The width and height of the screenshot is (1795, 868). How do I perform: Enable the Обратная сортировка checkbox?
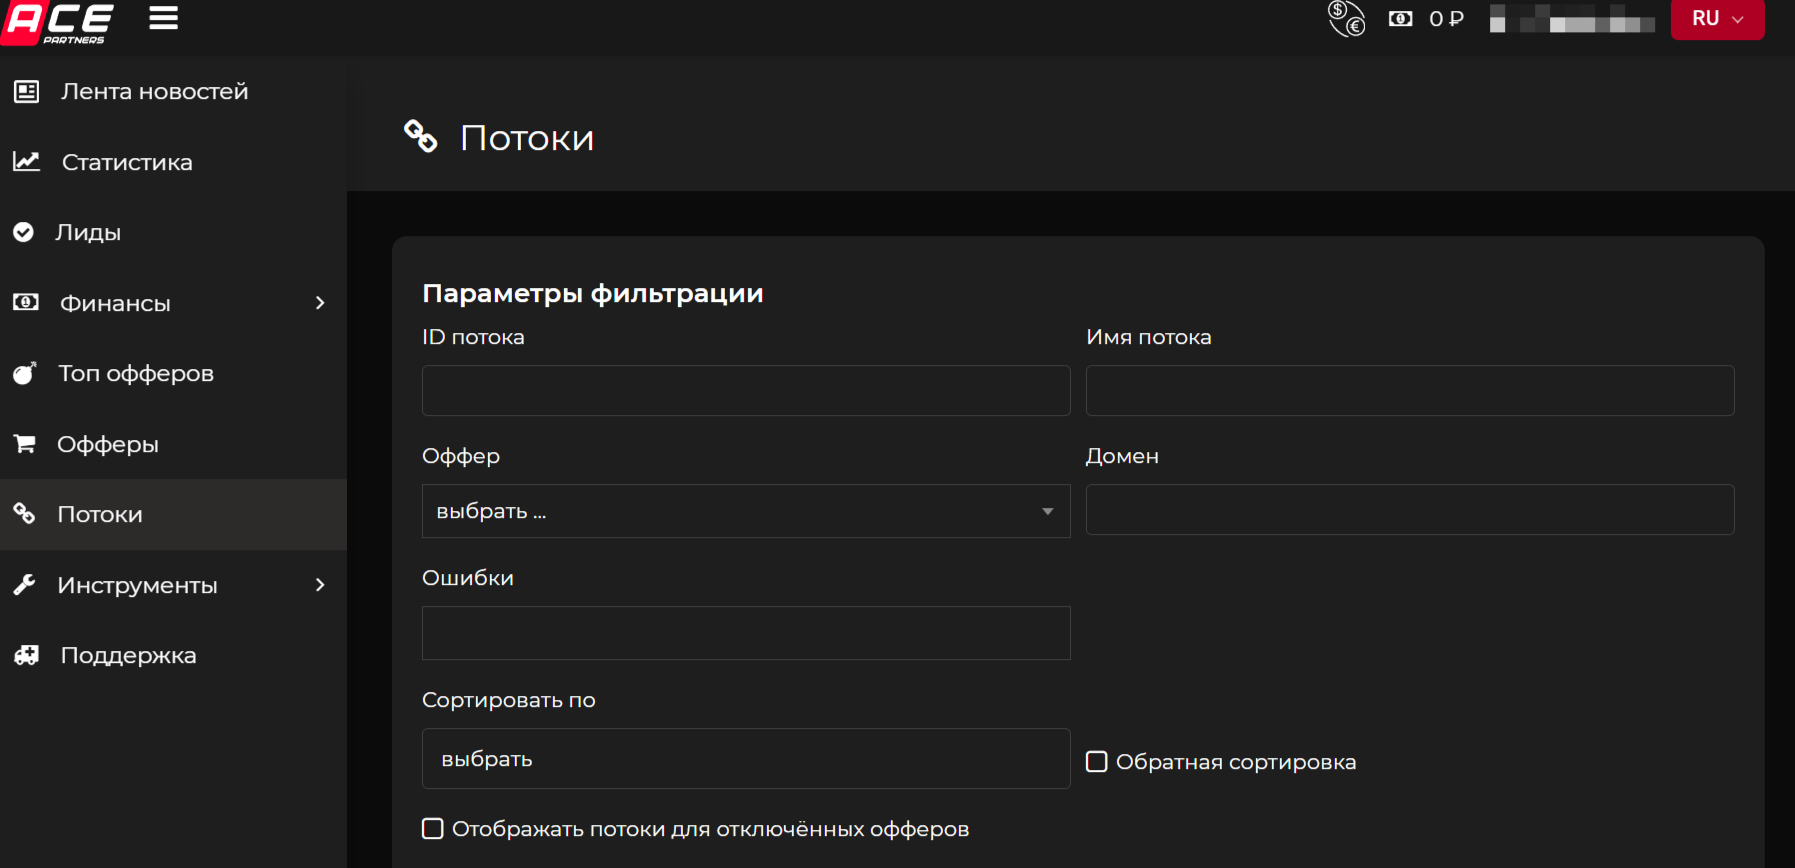click(1097, 762)
